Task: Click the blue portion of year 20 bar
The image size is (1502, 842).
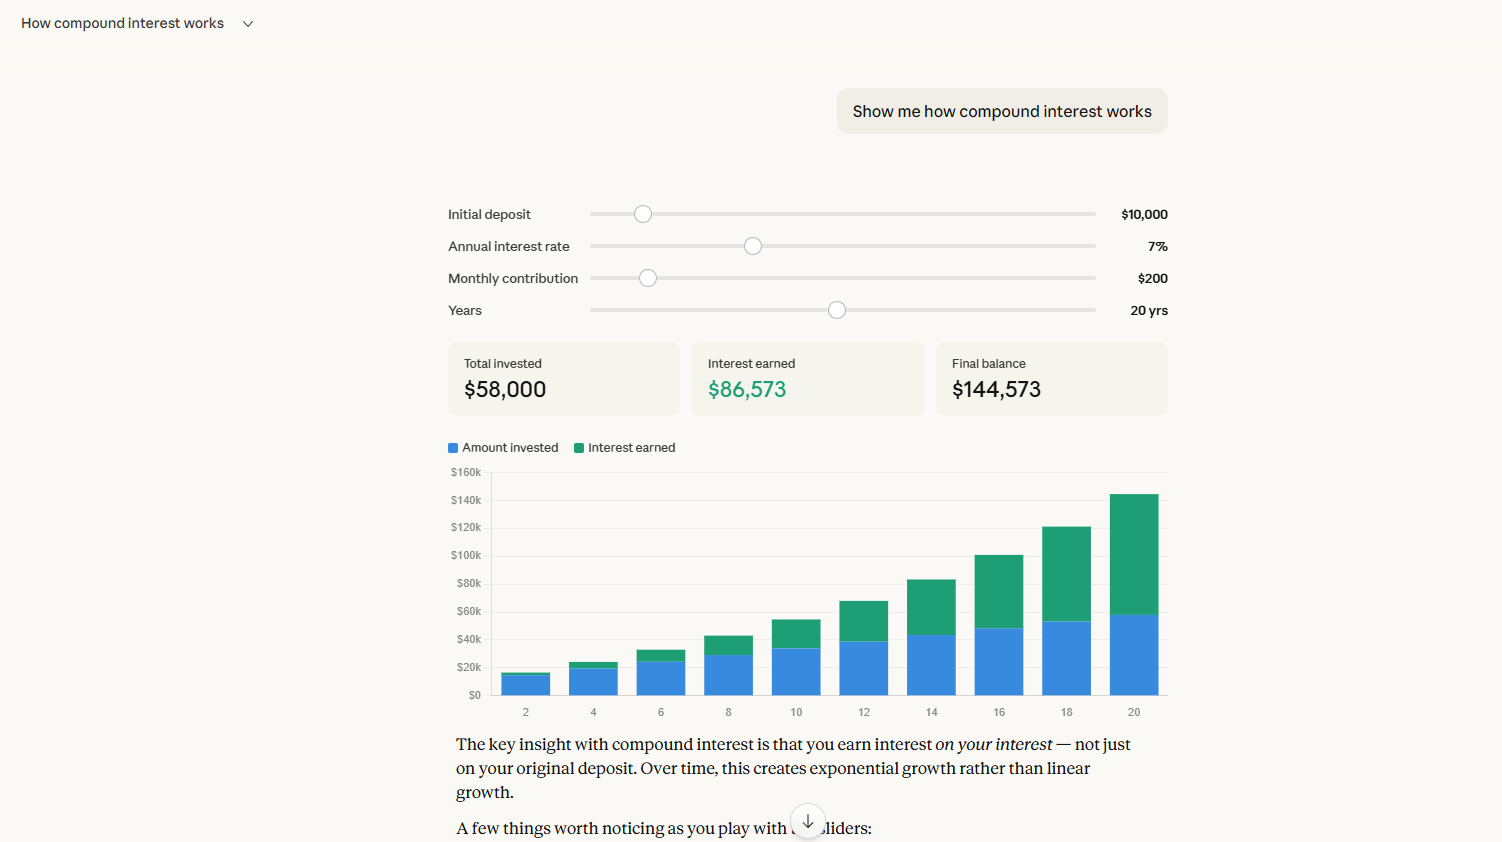Action: [1134, 655]
